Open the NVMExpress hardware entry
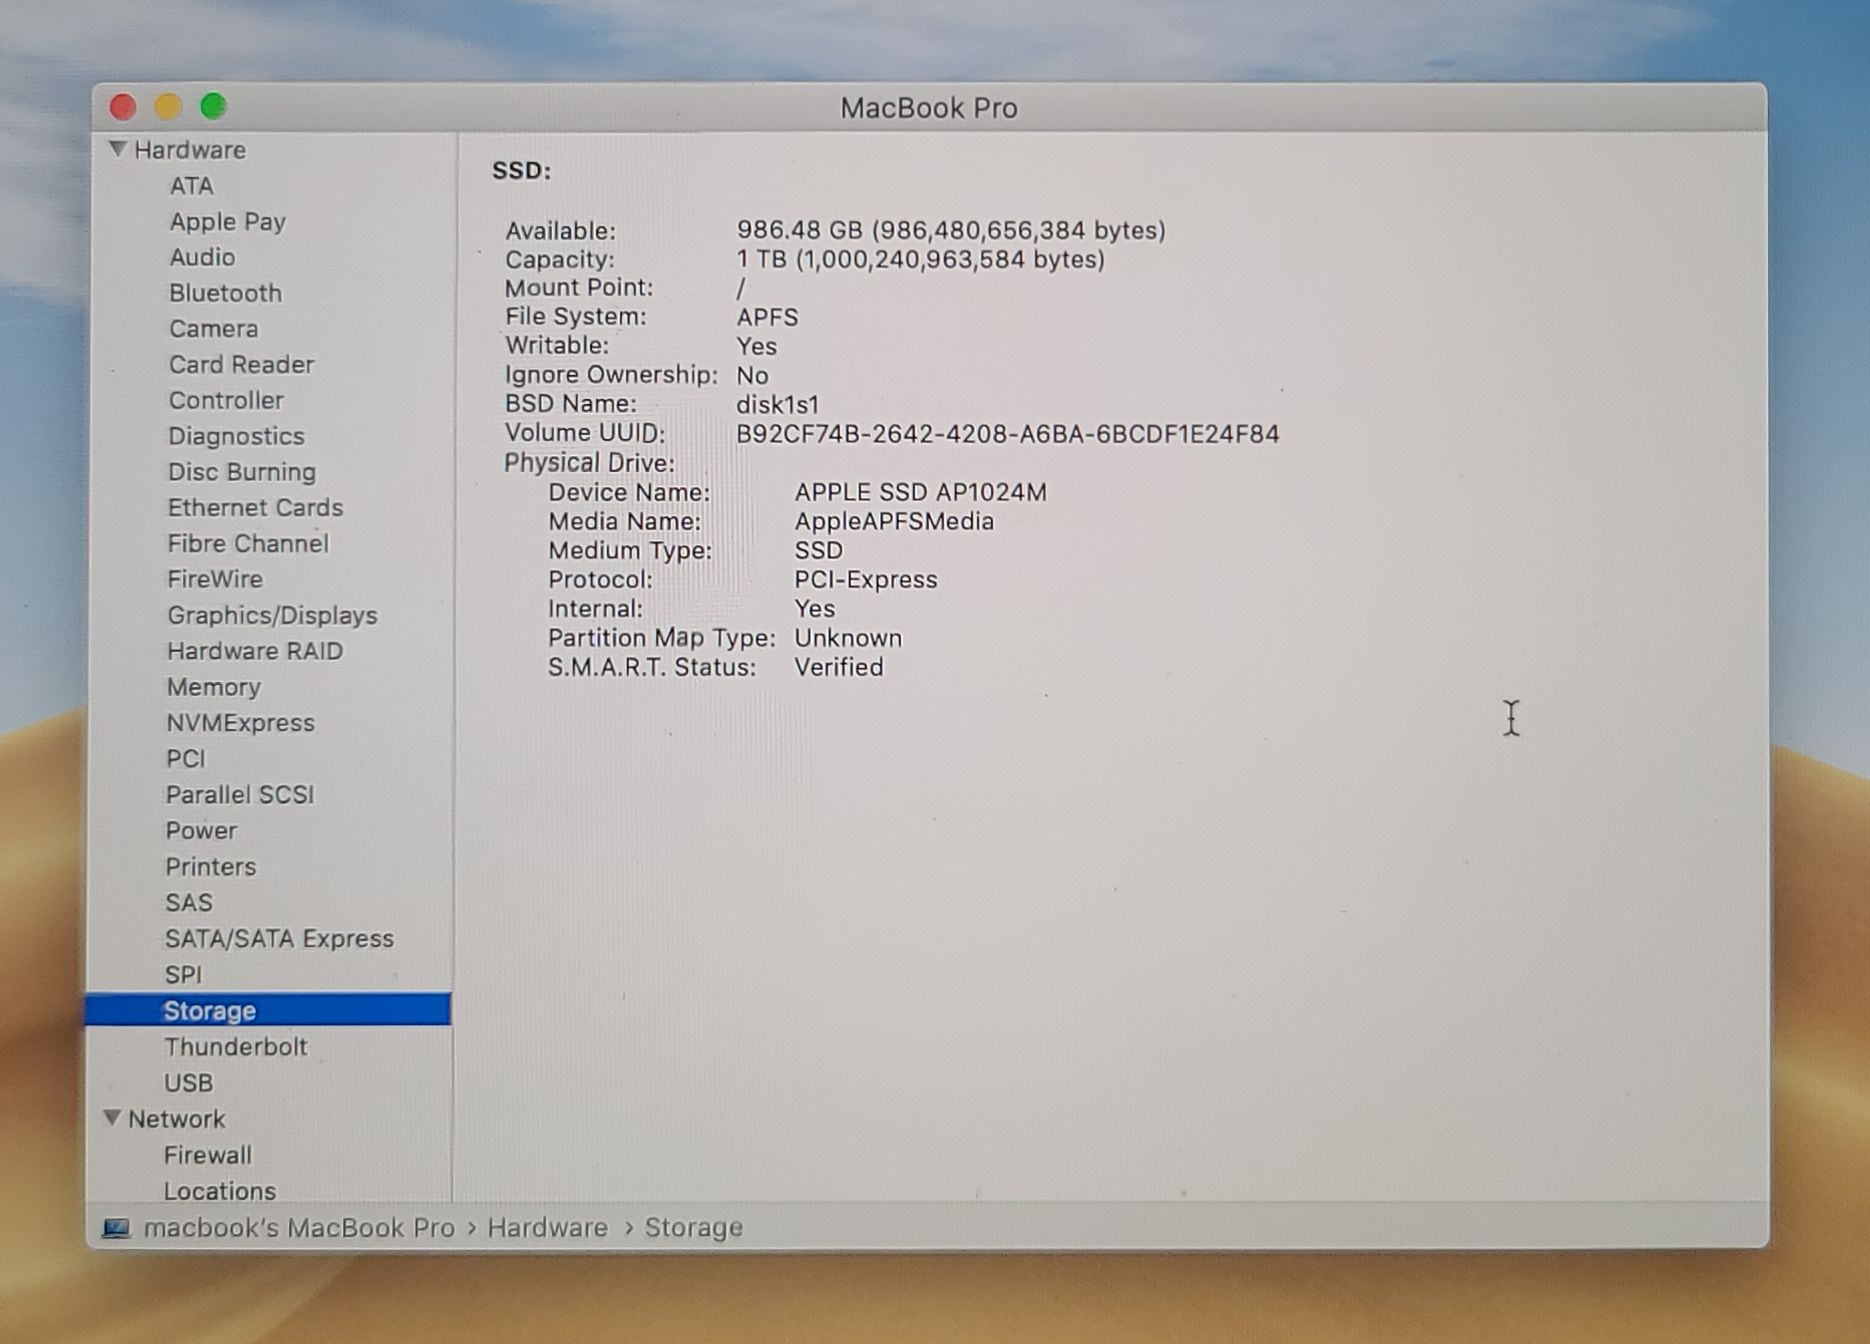The height and width of the screenshot is (1344, 1870). pyautogui.click(x=240, y=723)
